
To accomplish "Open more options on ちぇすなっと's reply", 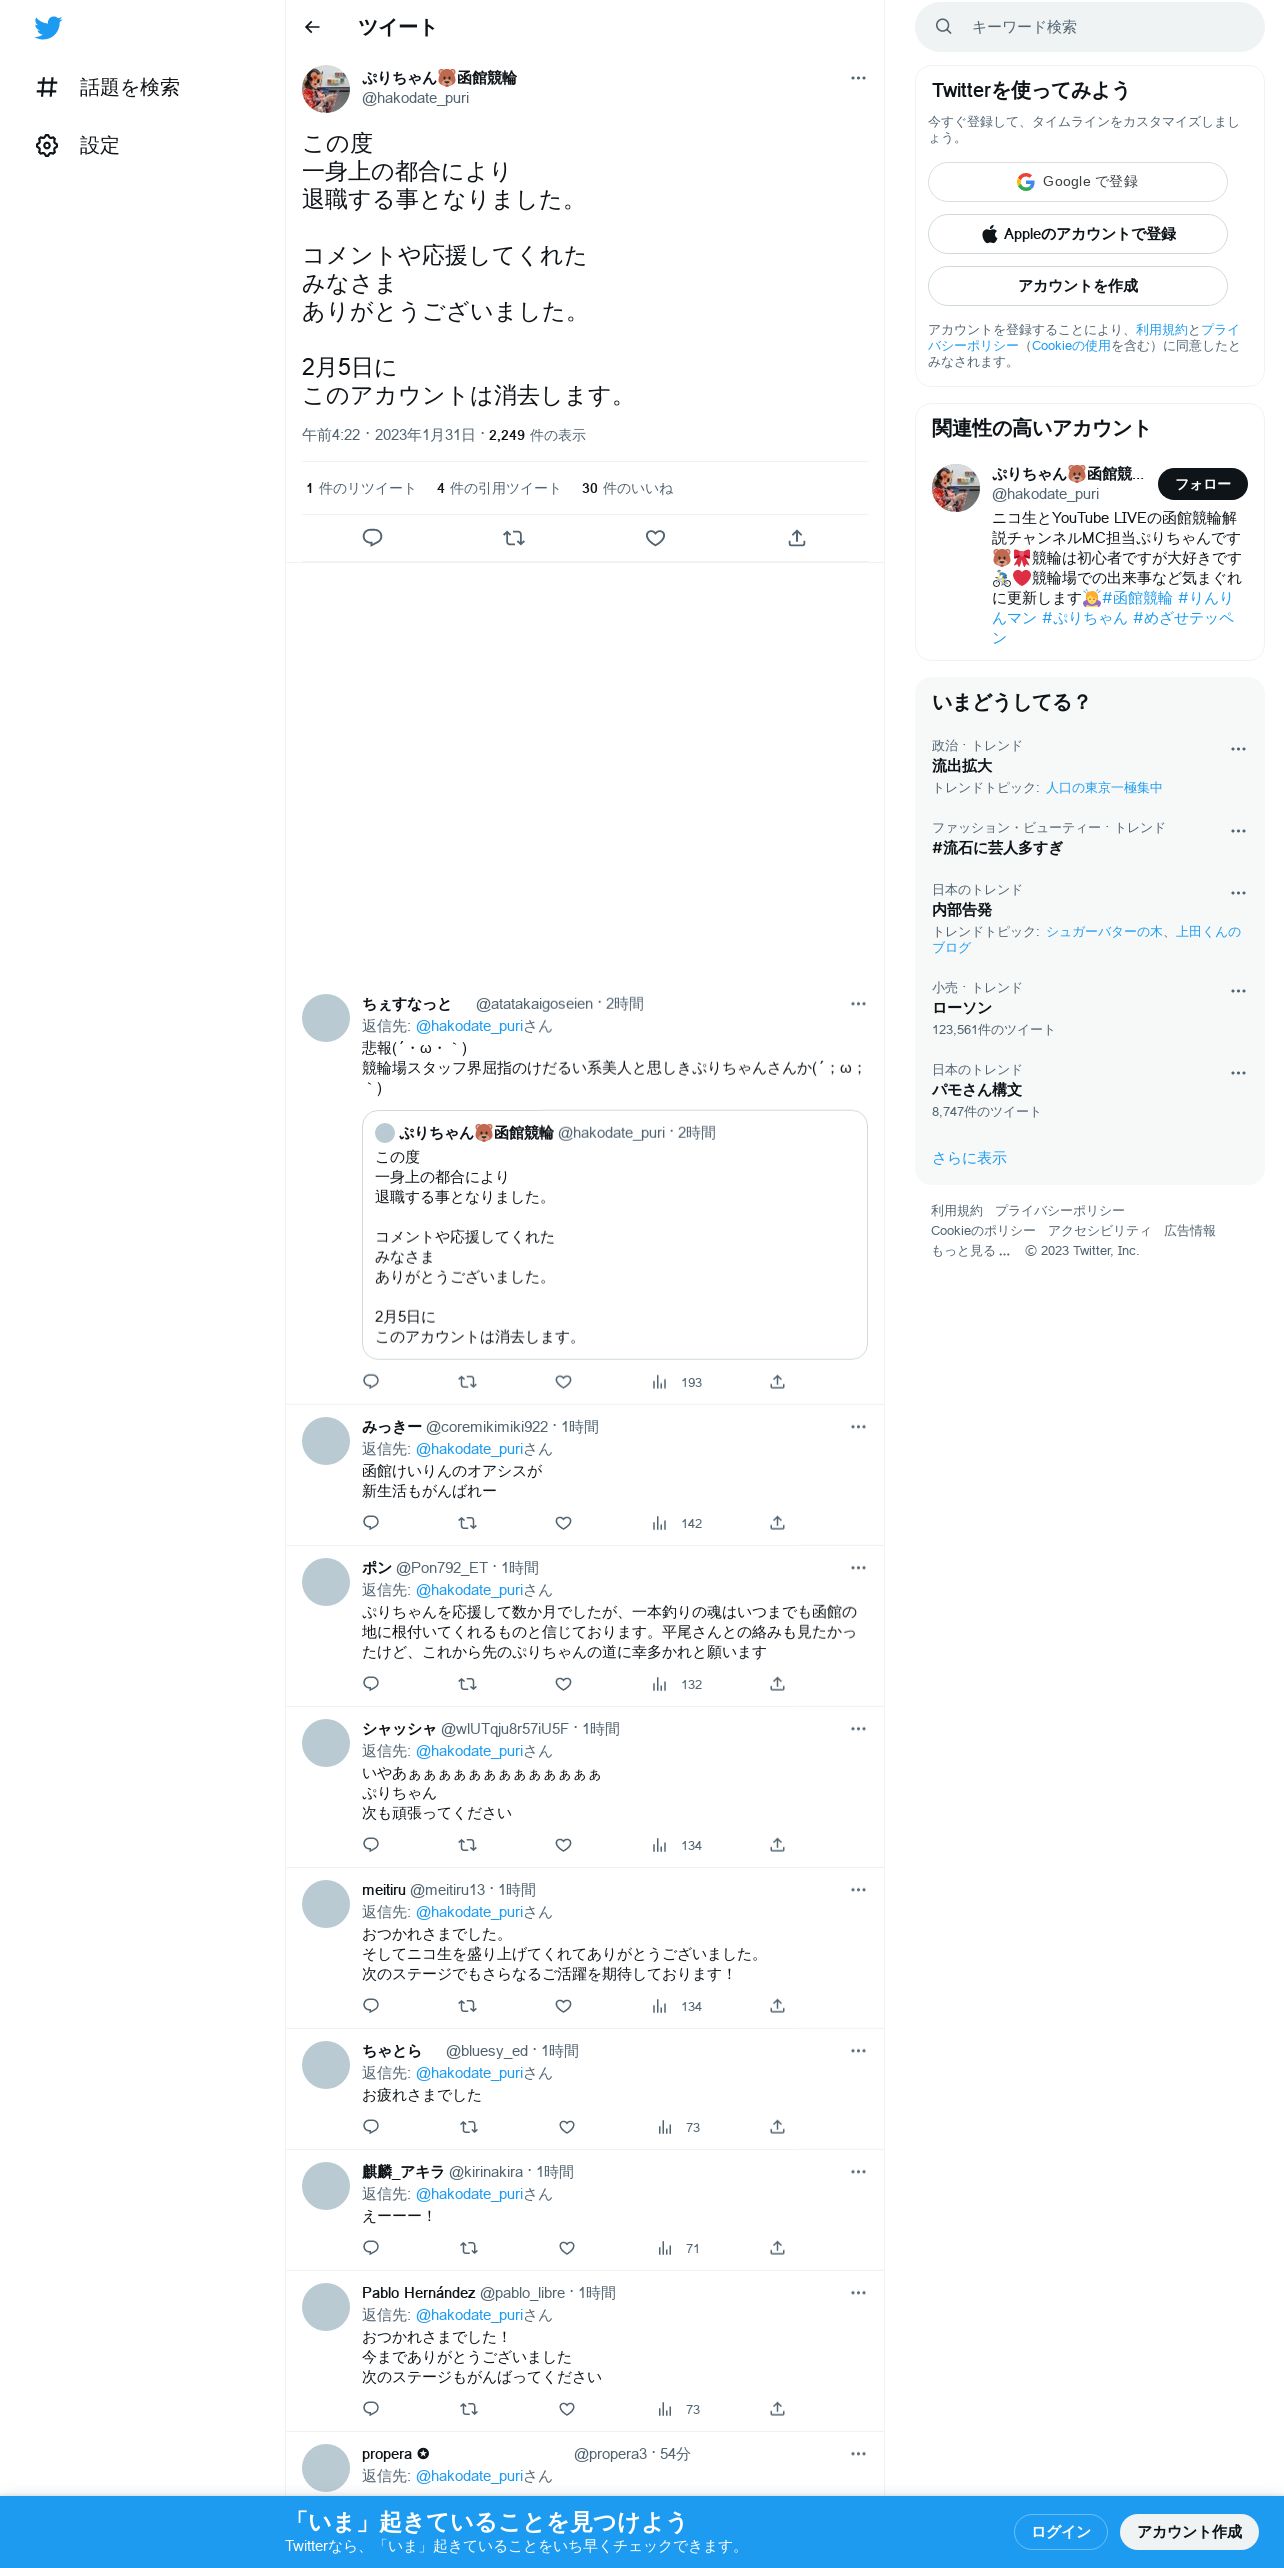I will (858, 1004).
